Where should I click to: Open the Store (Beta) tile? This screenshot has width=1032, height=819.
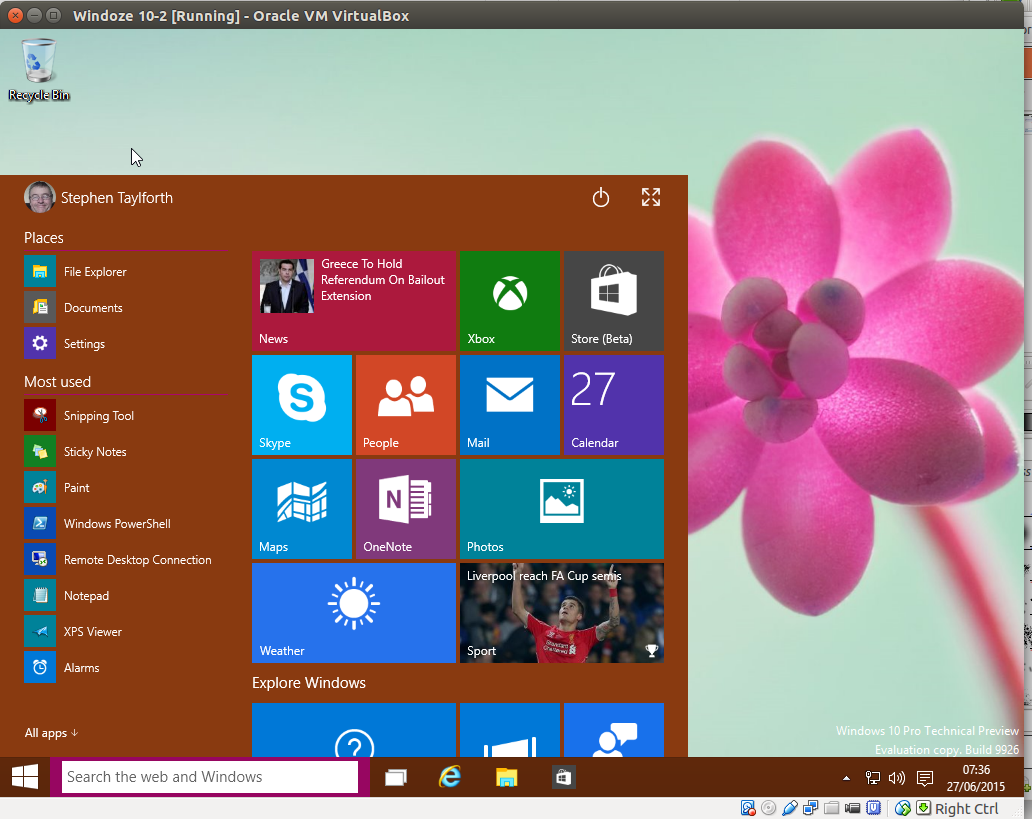click(x=613, y=301)
